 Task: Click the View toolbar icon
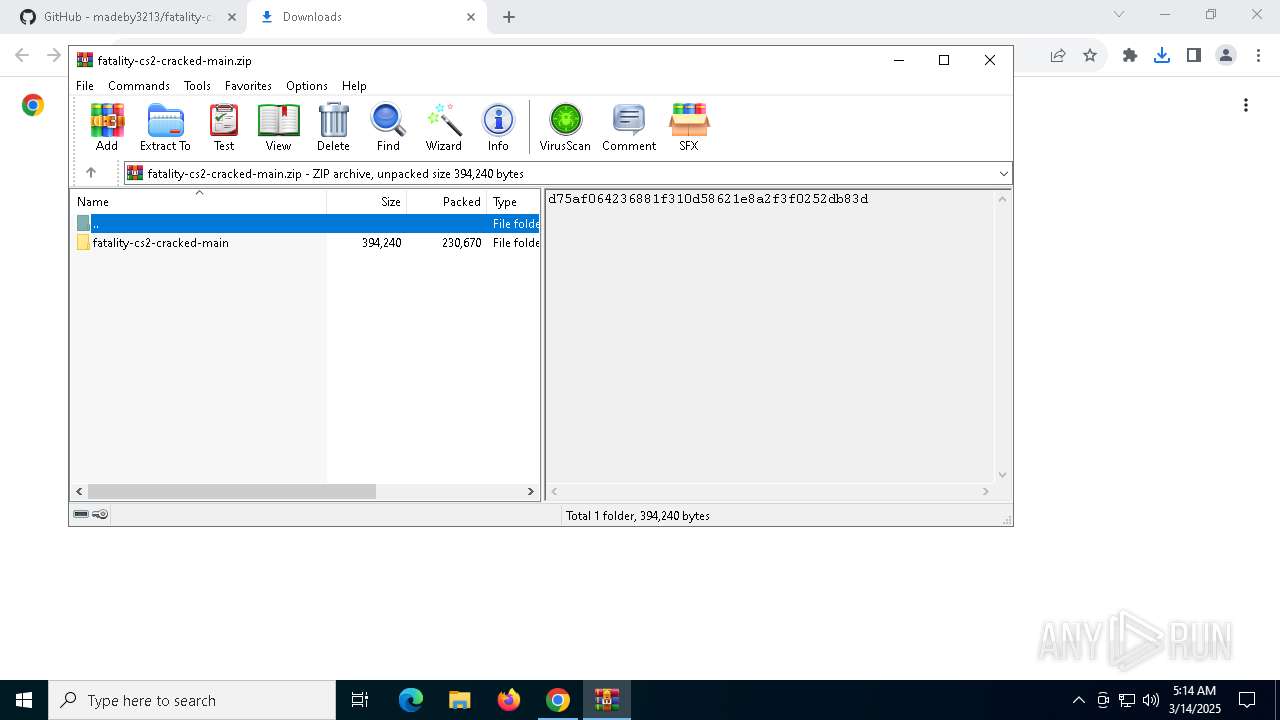pos(278,127)
